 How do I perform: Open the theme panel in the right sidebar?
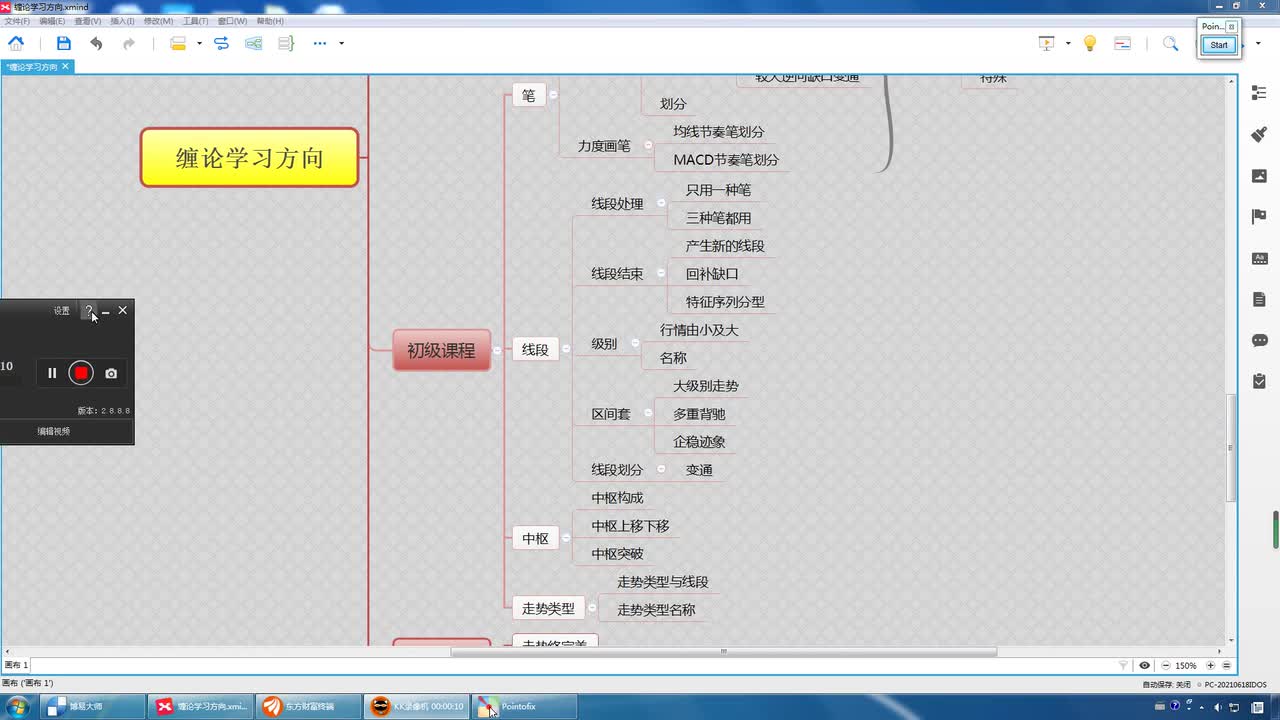coord(1259,258)
